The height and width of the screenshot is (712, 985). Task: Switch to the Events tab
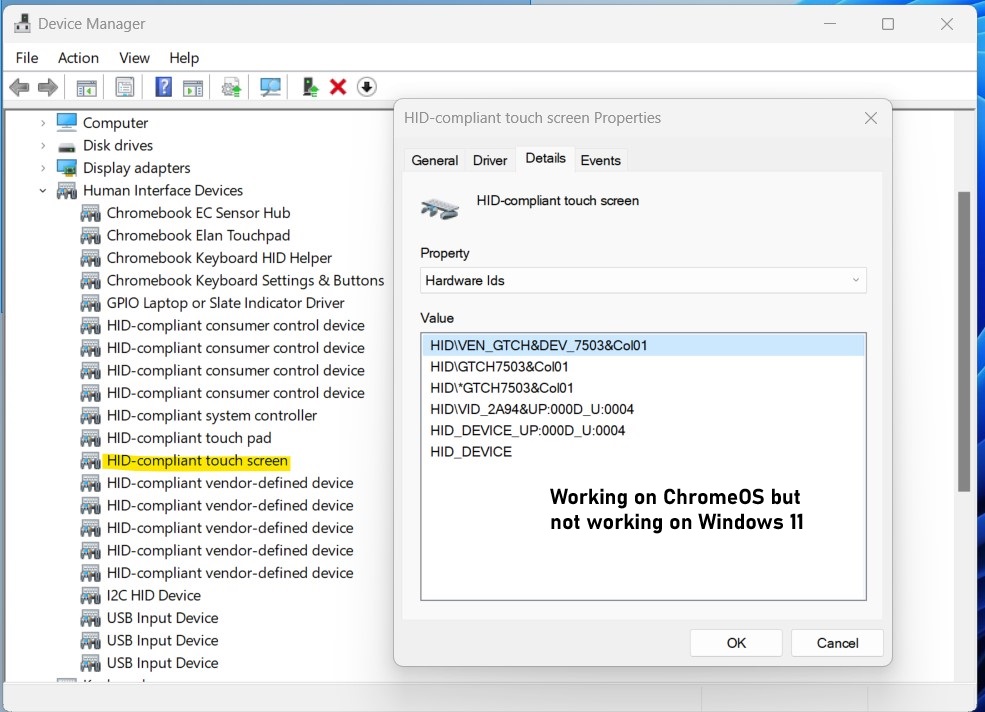coord(601,160)
